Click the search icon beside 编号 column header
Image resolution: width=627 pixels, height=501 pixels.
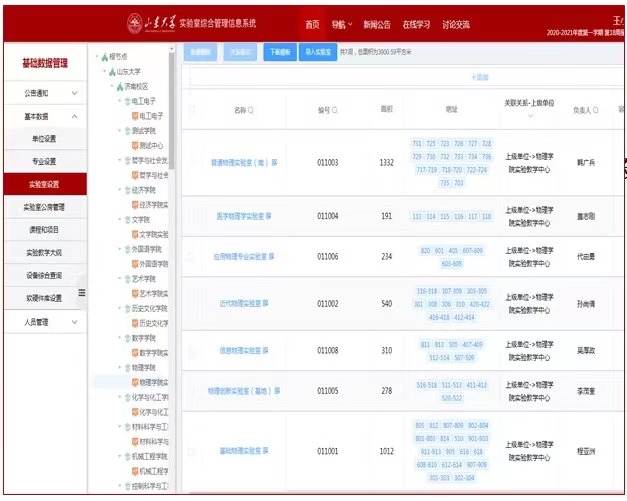tap(334, 110)
